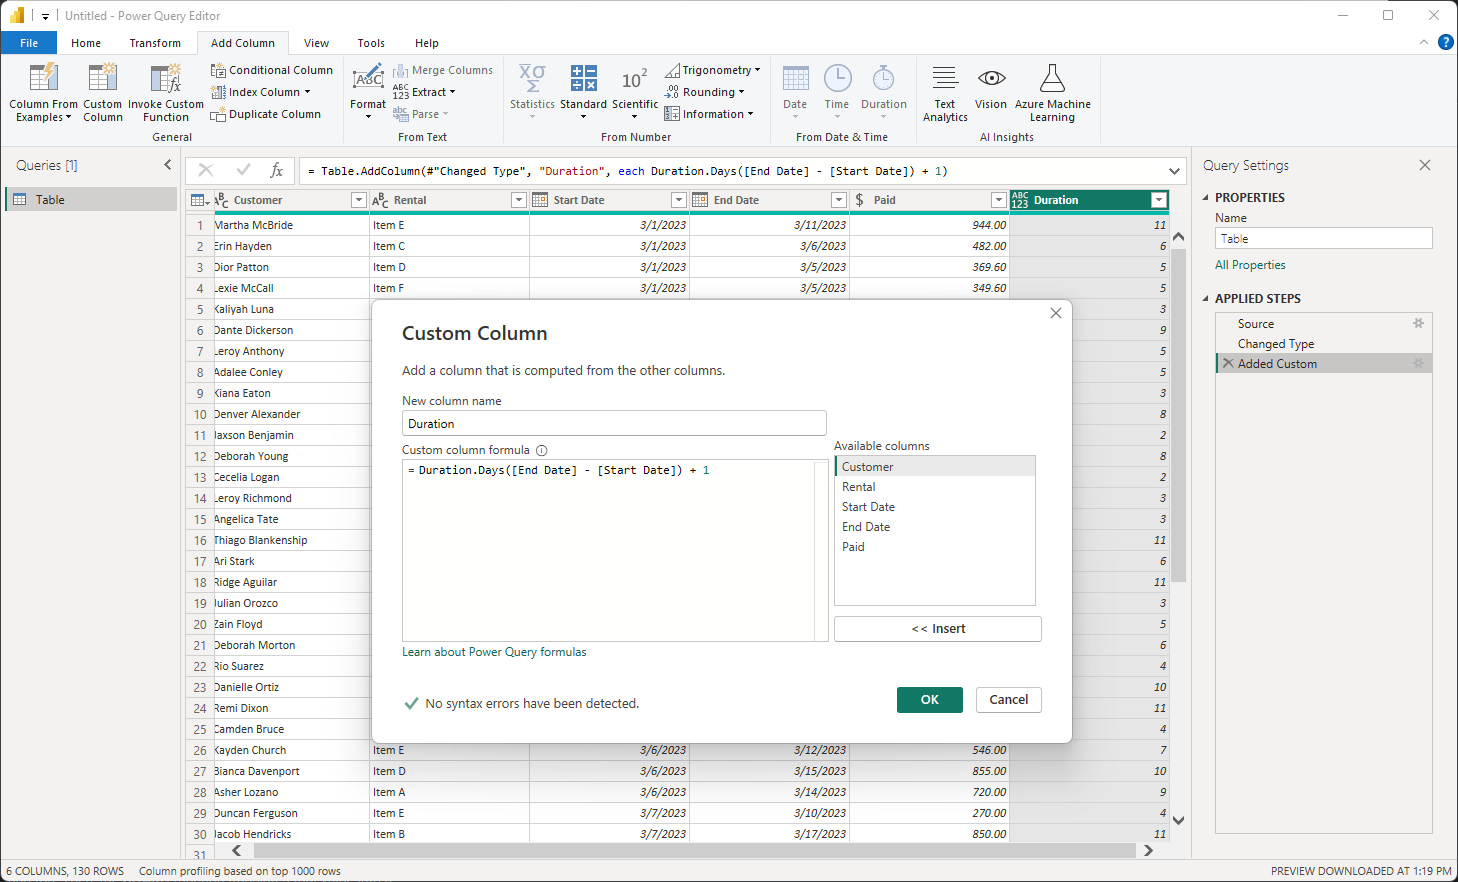Open the Index Column dropdown

click(307, 92)
